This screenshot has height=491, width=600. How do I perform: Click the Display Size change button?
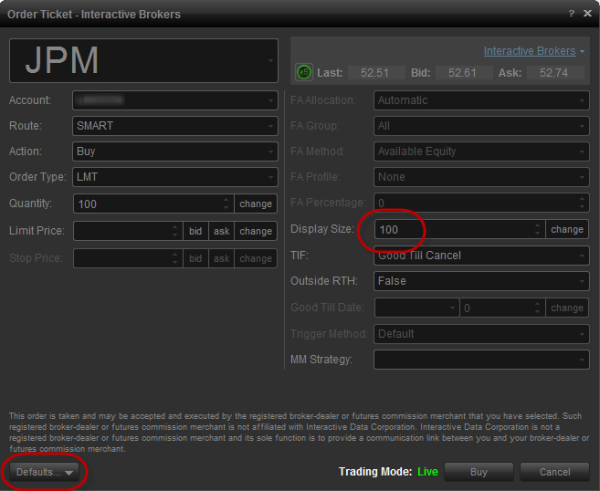567,229
